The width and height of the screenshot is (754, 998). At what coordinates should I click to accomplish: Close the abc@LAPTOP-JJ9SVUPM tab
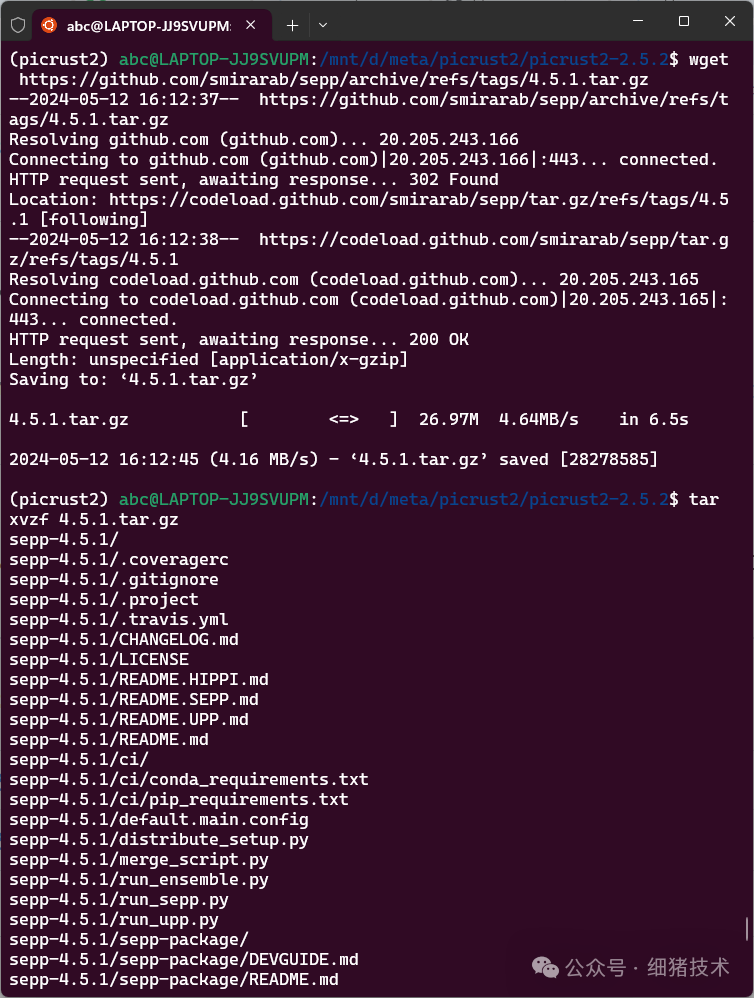point(249,24)
